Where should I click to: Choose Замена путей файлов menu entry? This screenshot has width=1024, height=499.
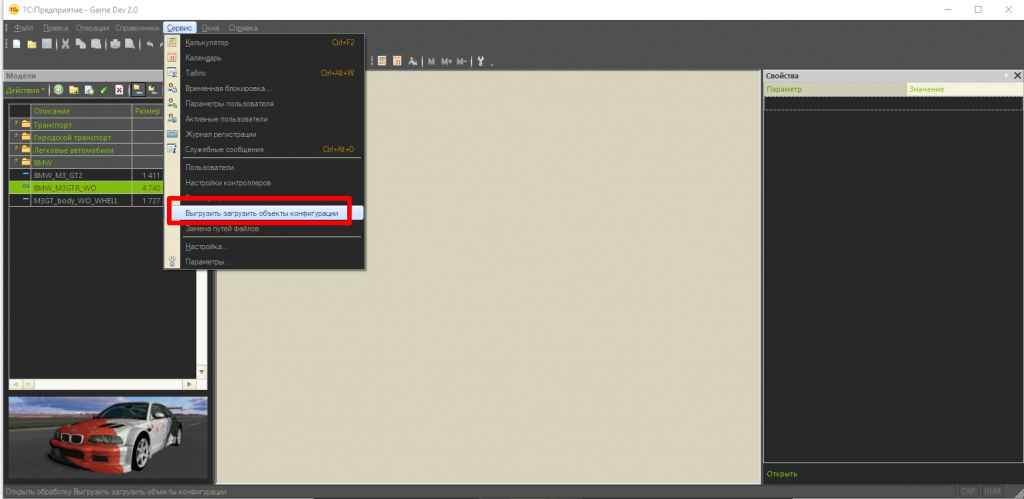point(264,229)
